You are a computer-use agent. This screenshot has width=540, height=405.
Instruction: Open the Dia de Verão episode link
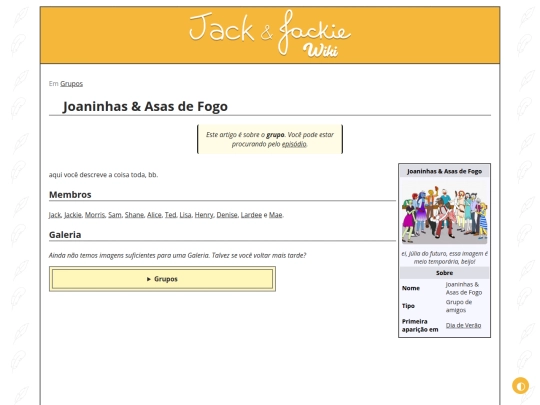(463, 325)
